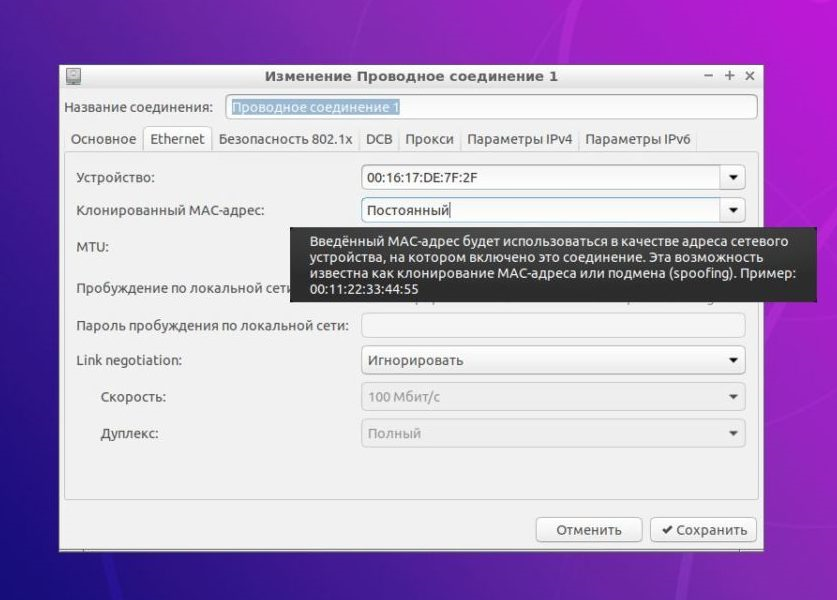Screen dimensions: 837x600
Task: Click the connection name text field
Action: click(490, 107)
